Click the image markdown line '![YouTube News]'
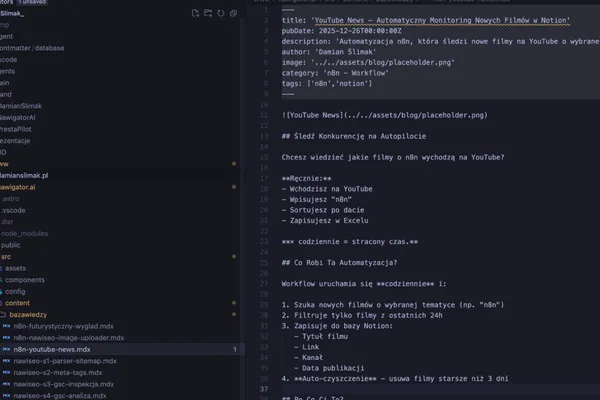 pos(384,115)
